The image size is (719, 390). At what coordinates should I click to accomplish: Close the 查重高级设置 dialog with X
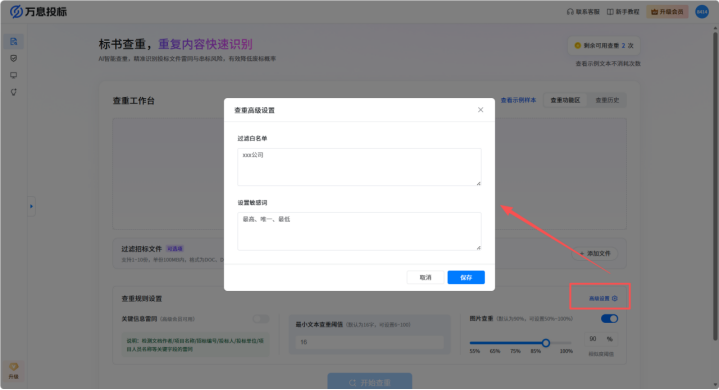[480, 110]
